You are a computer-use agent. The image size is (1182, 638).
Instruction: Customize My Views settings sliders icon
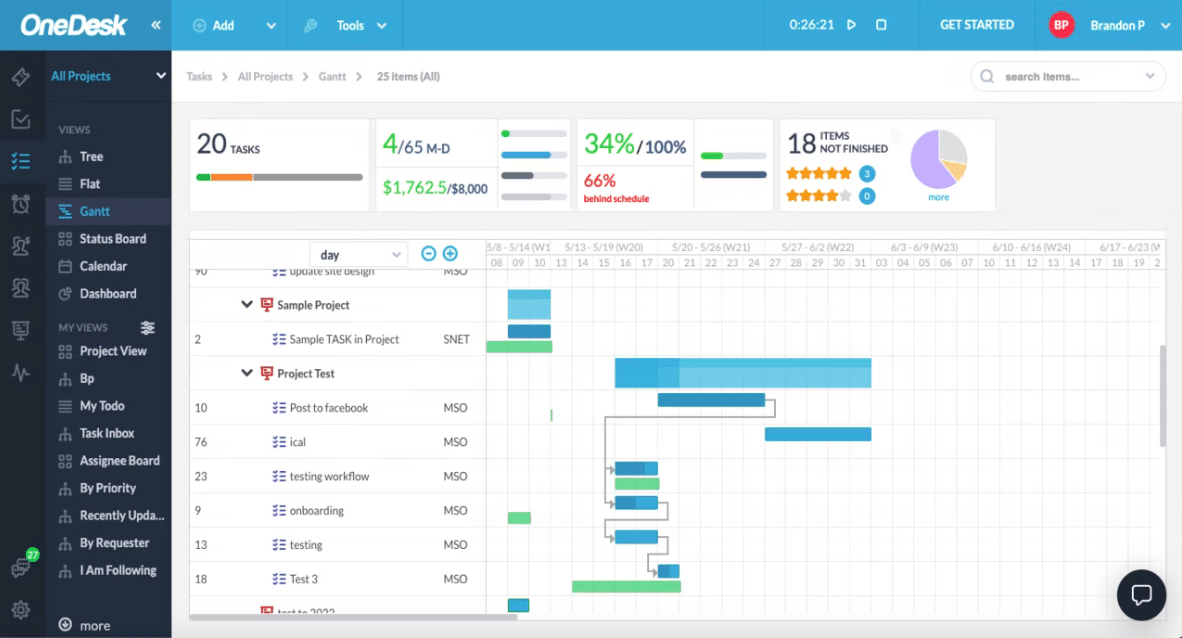click(148, 327)
